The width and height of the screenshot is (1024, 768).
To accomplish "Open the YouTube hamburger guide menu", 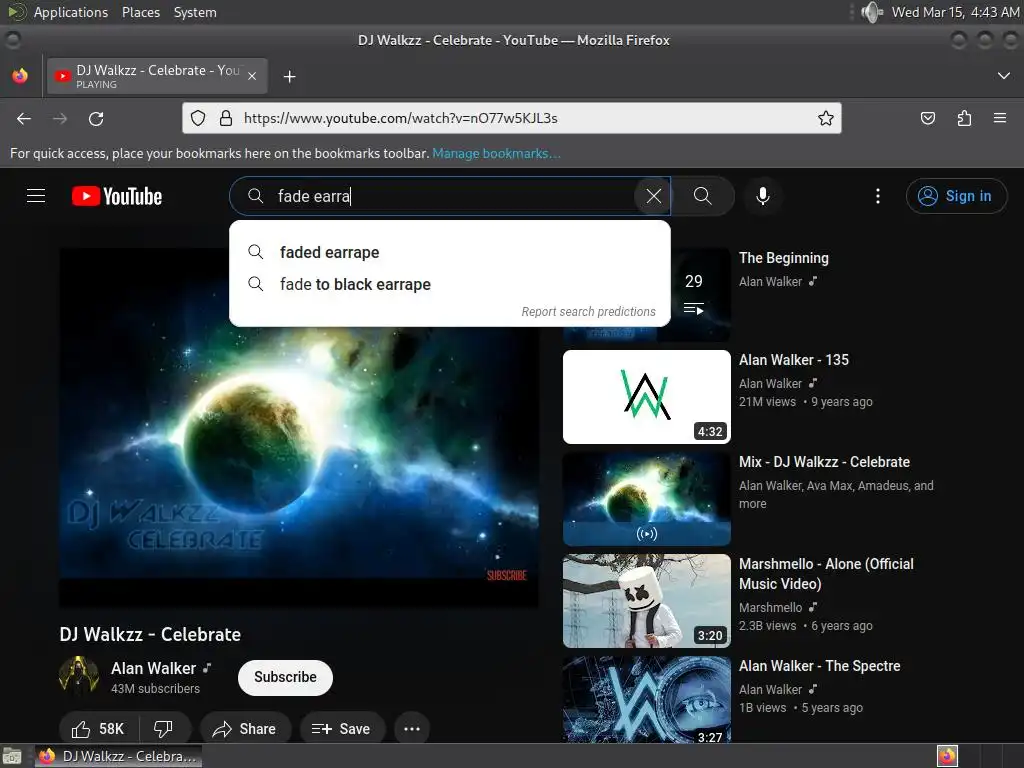I will [x=36, y=196].
